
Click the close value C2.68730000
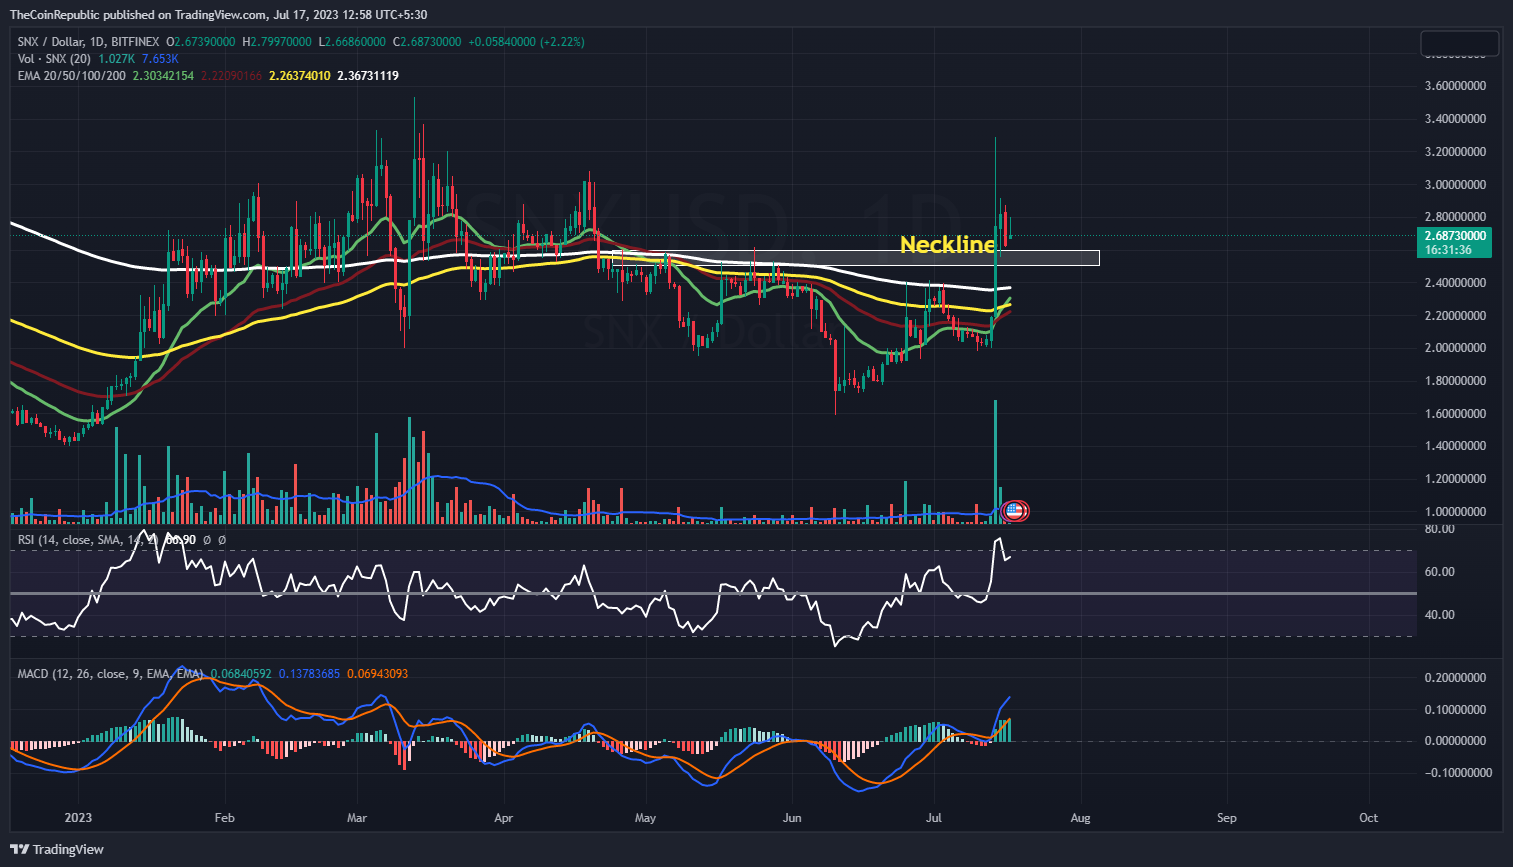[x=428, y=42]
